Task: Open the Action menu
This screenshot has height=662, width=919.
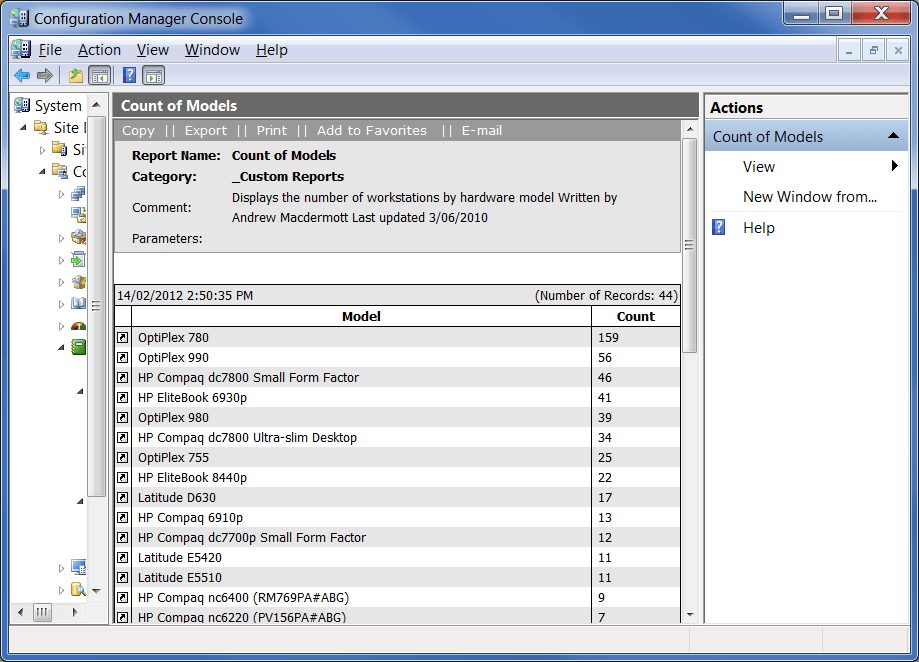Action: pos(99,49)
